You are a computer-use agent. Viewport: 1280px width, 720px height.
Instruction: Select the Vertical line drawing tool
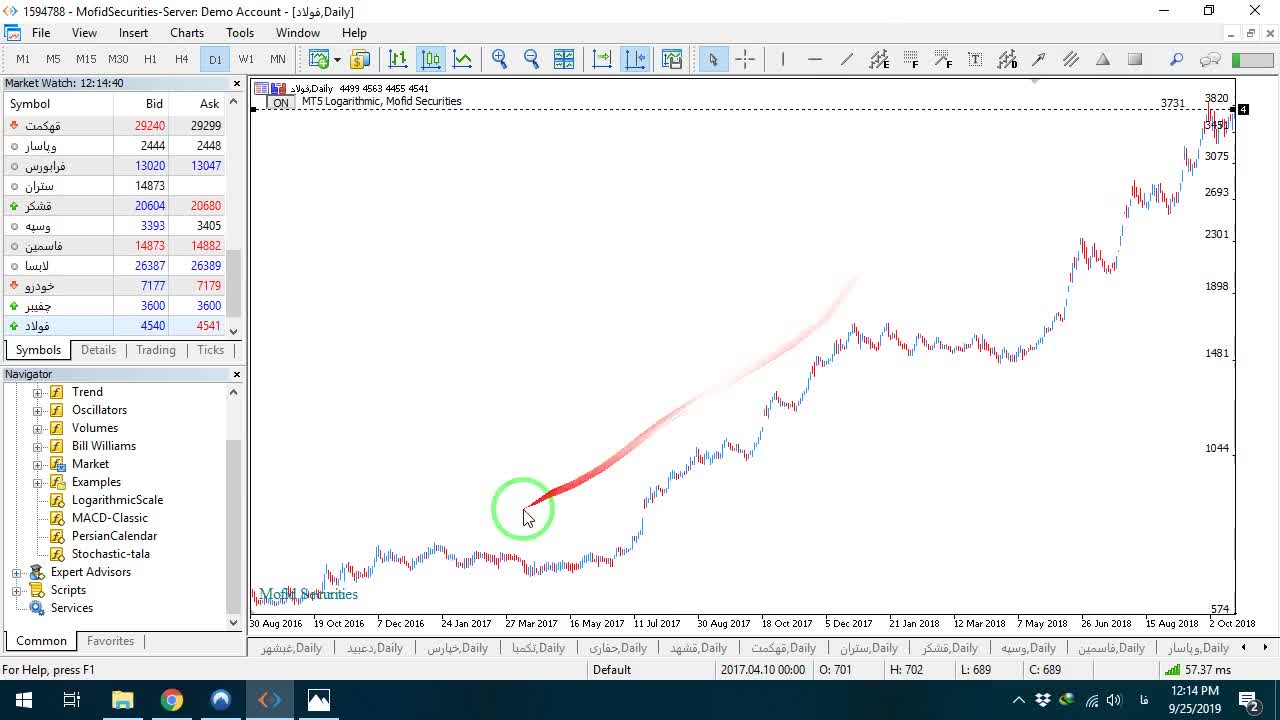pyautogui.click(x=783, y=59)
